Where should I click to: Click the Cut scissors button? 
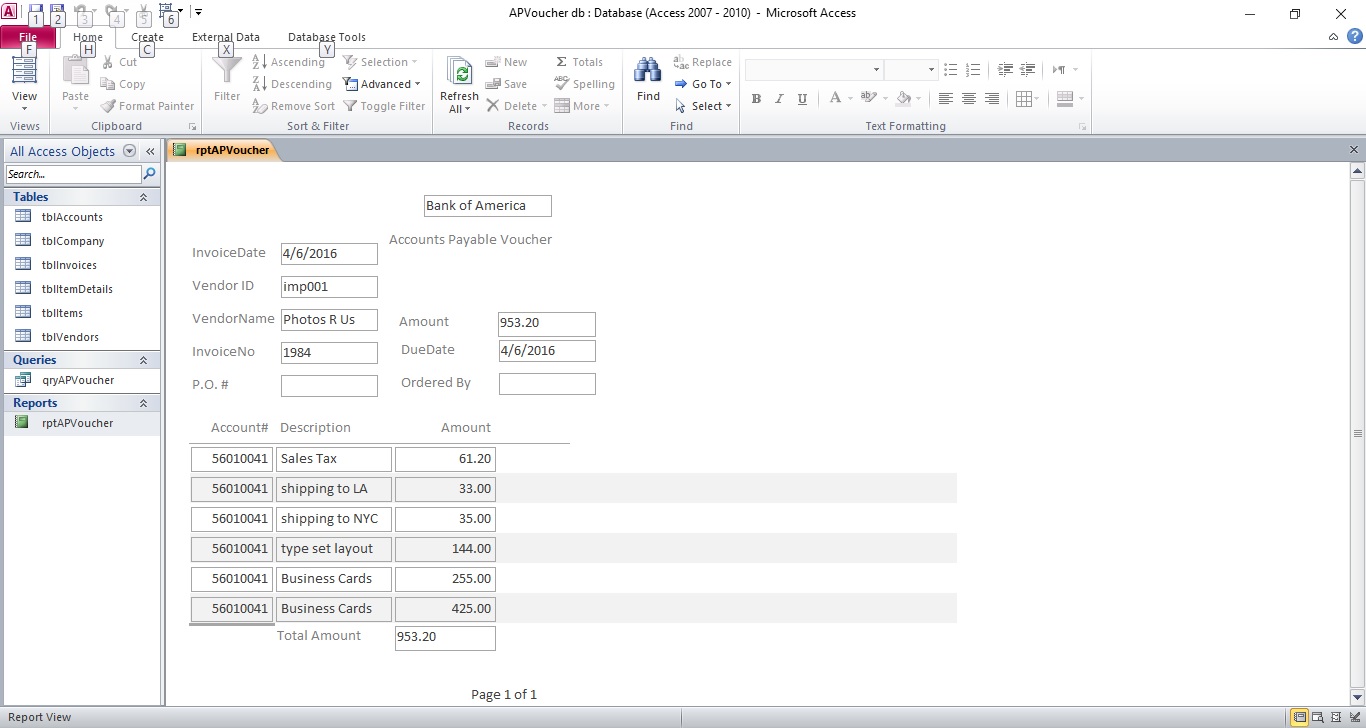pos(119,62)
